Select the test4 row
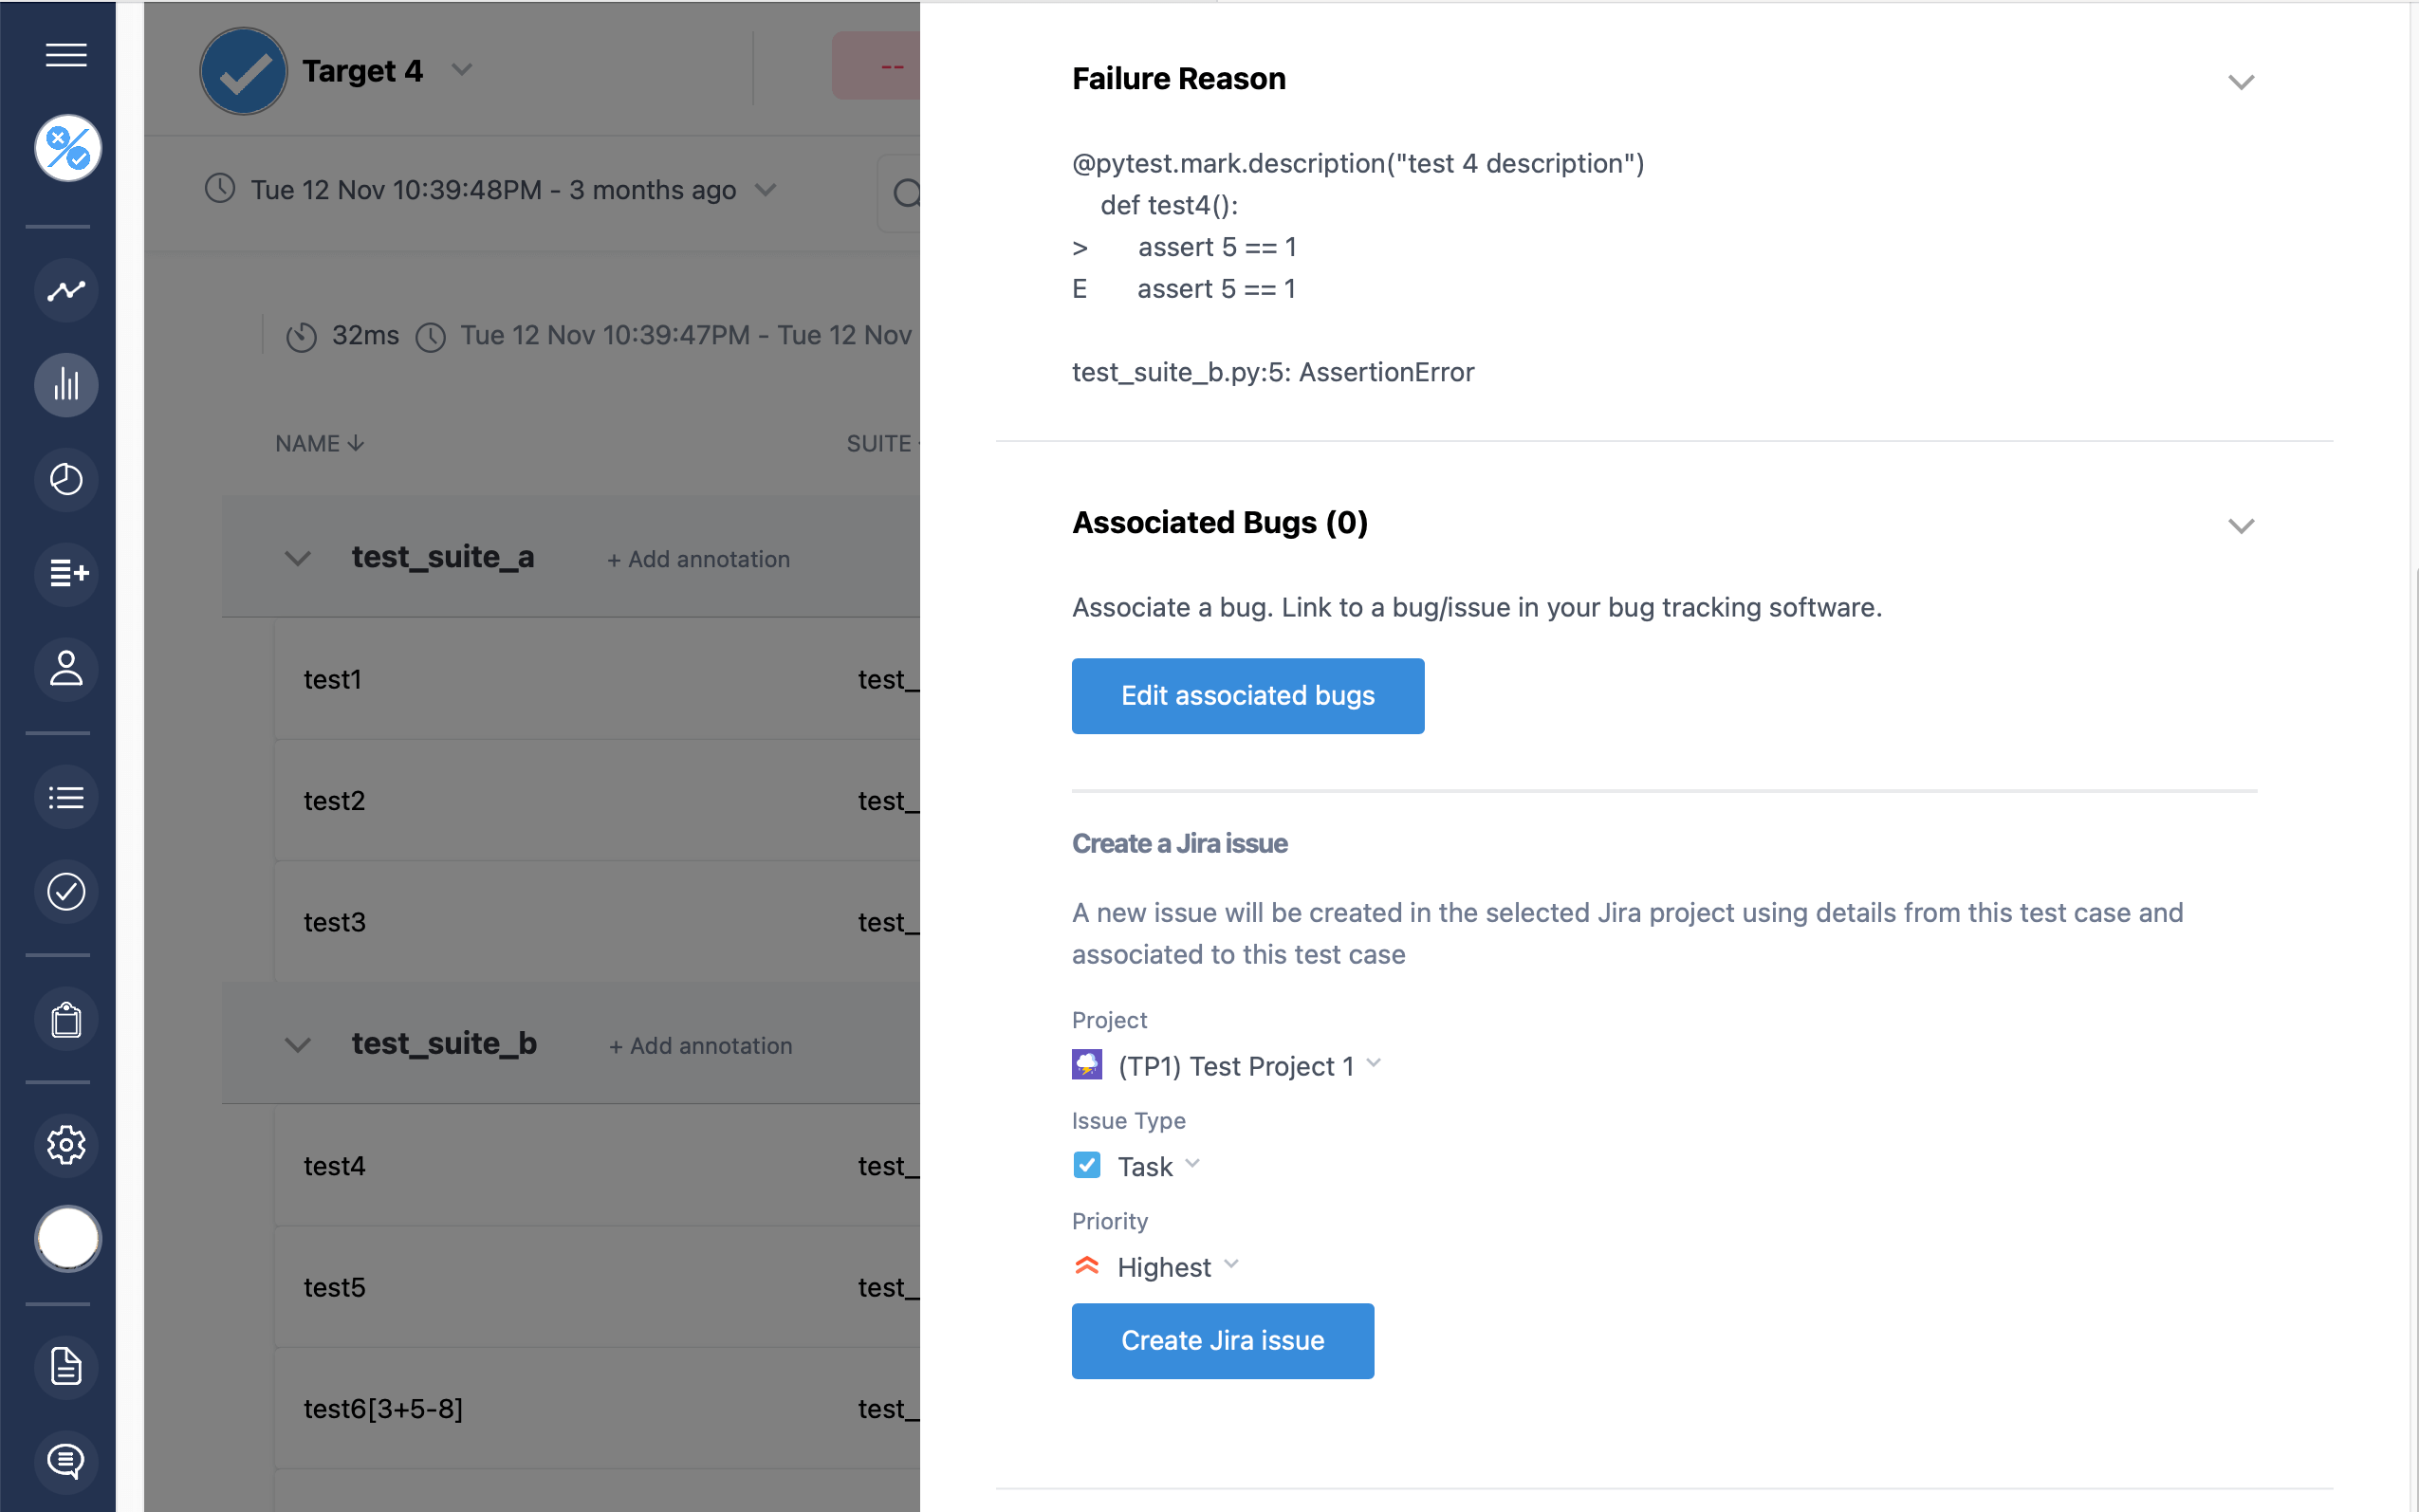 (597, 1166)
